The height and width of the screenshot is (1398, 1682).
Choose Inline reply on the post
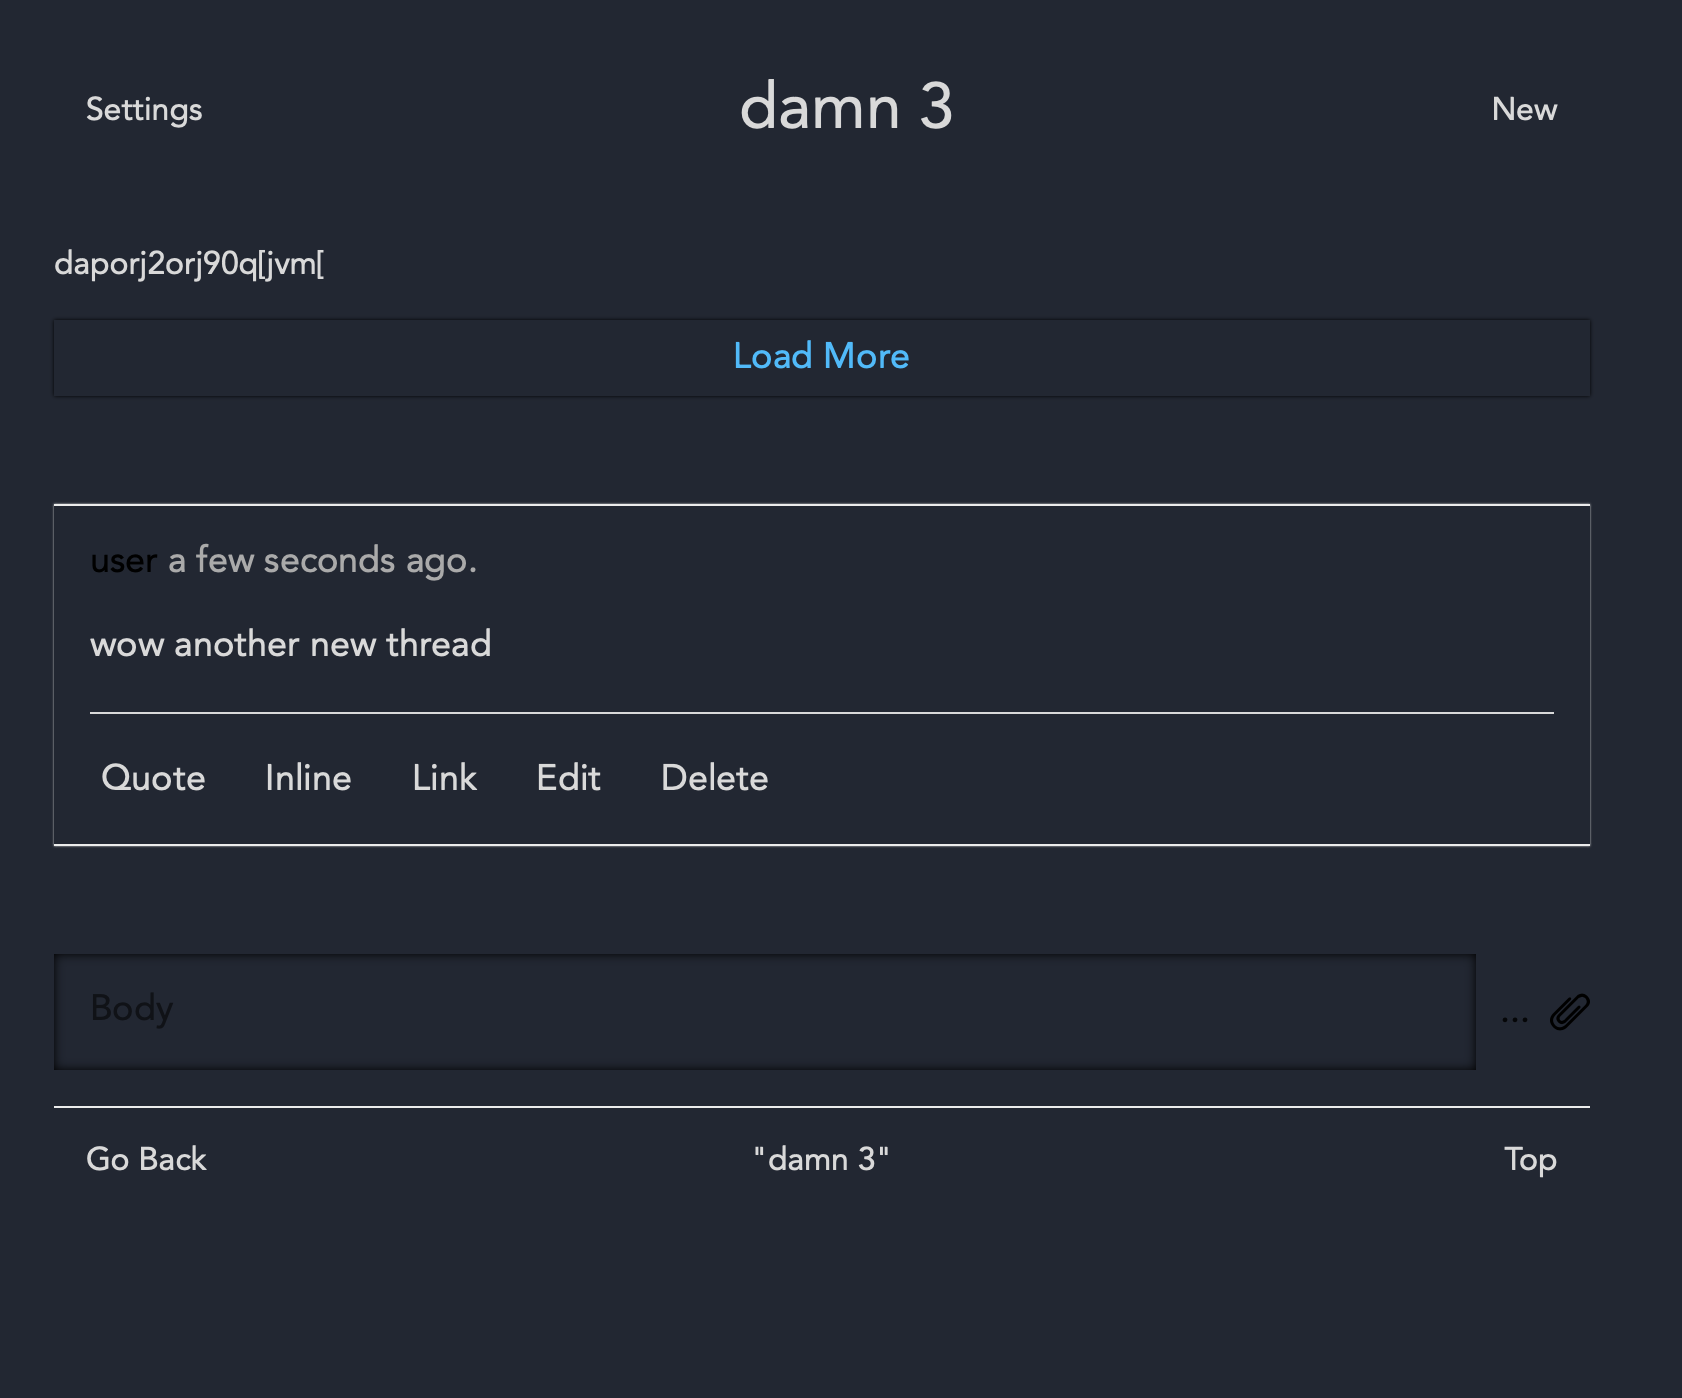tap(308, 778)
